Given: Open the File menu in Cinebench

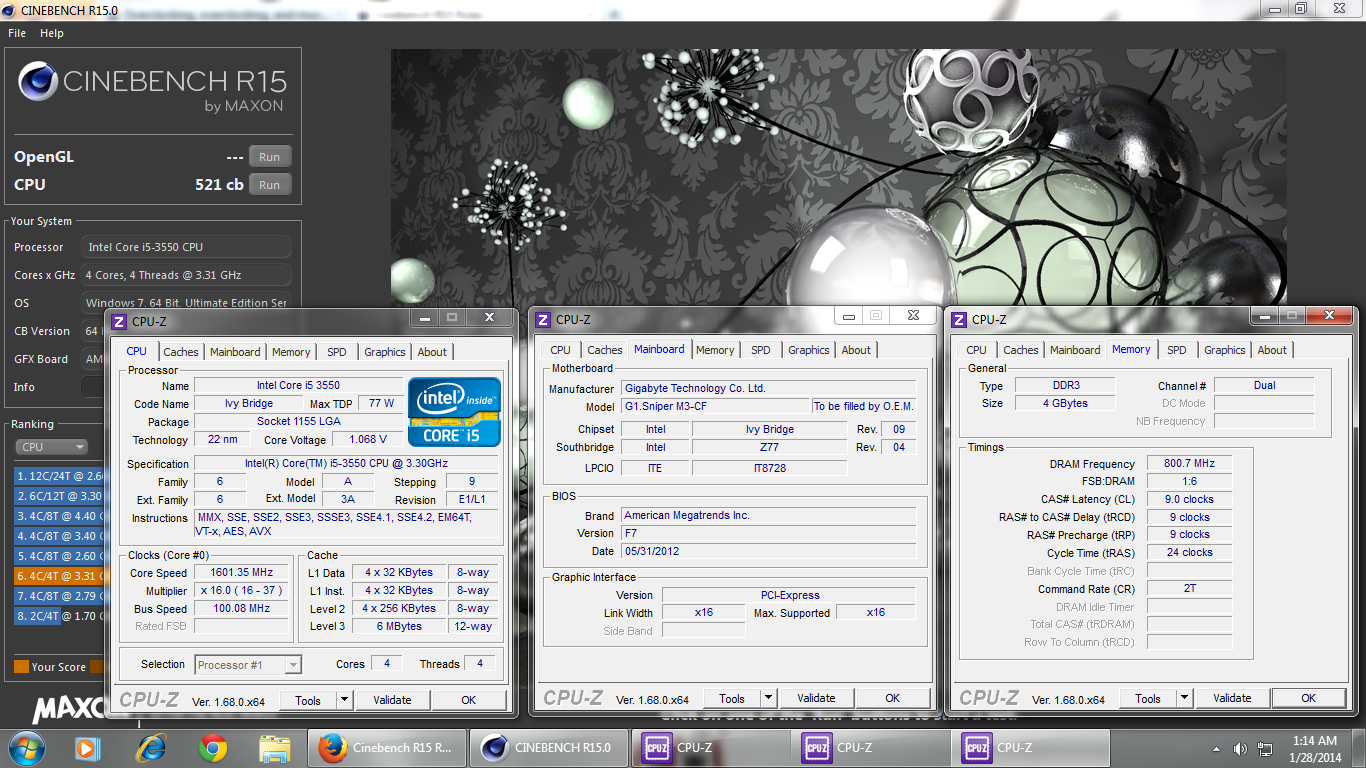Looking at the screenshot, I should [17, 33].
